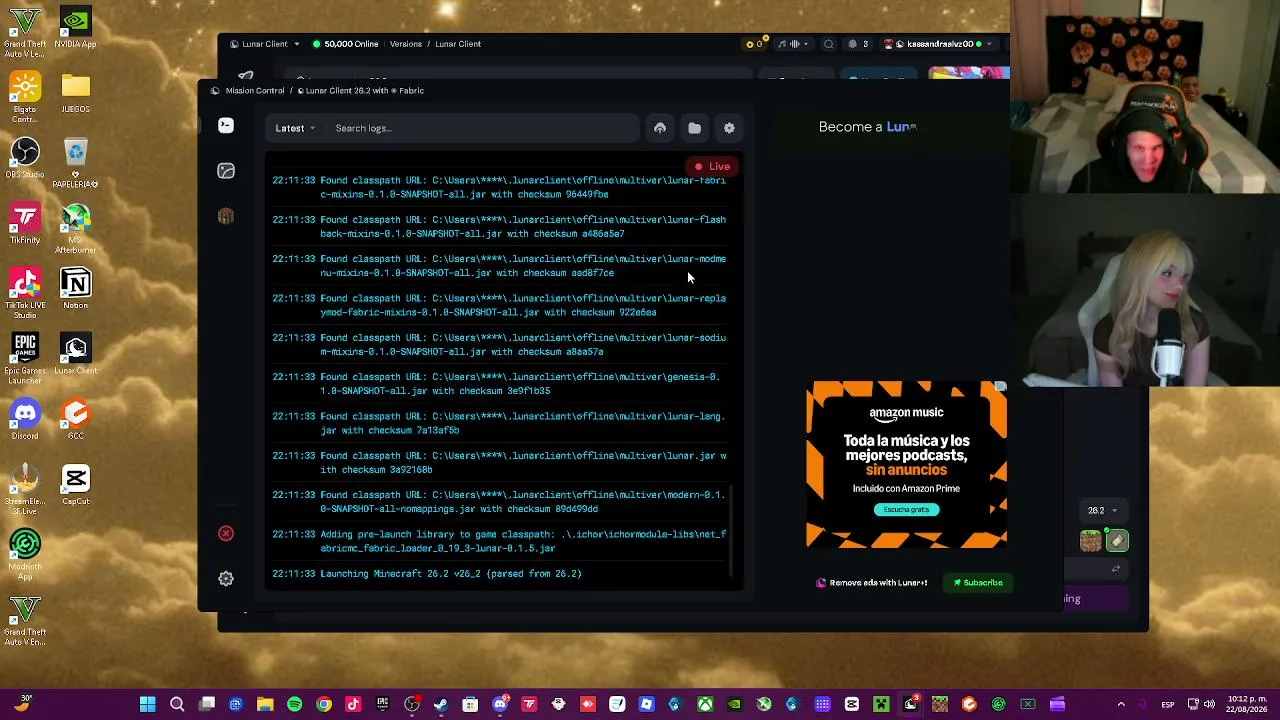Open Lunar Client desktop shortcut

[76, 353]
